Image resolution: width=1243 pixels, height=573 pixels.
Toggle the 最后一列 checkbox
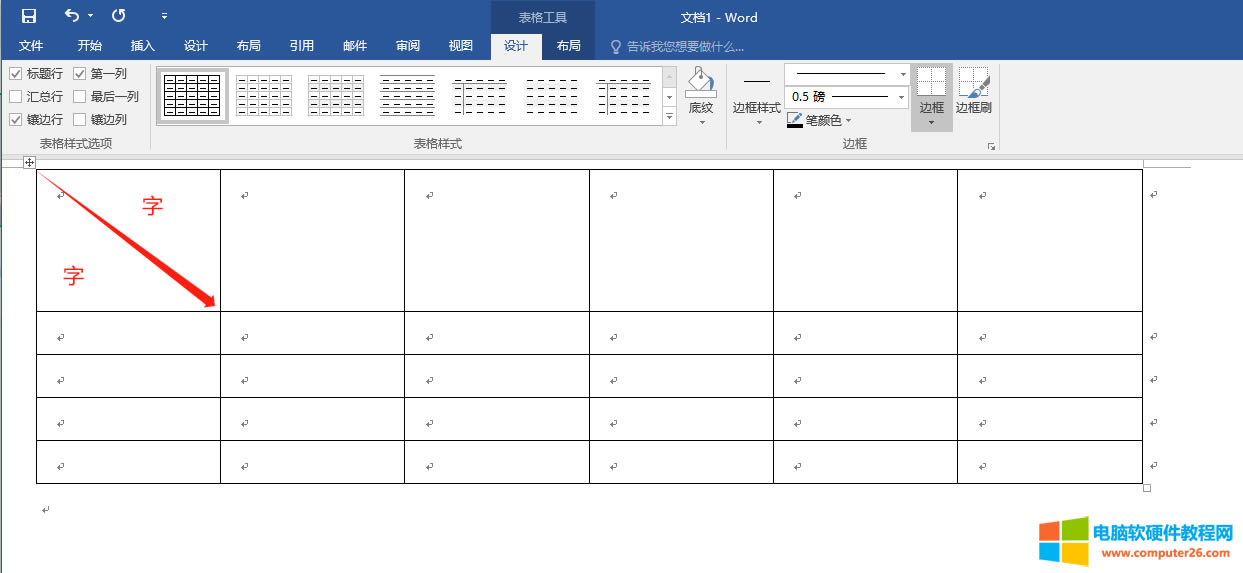click(x=80, y=97)
